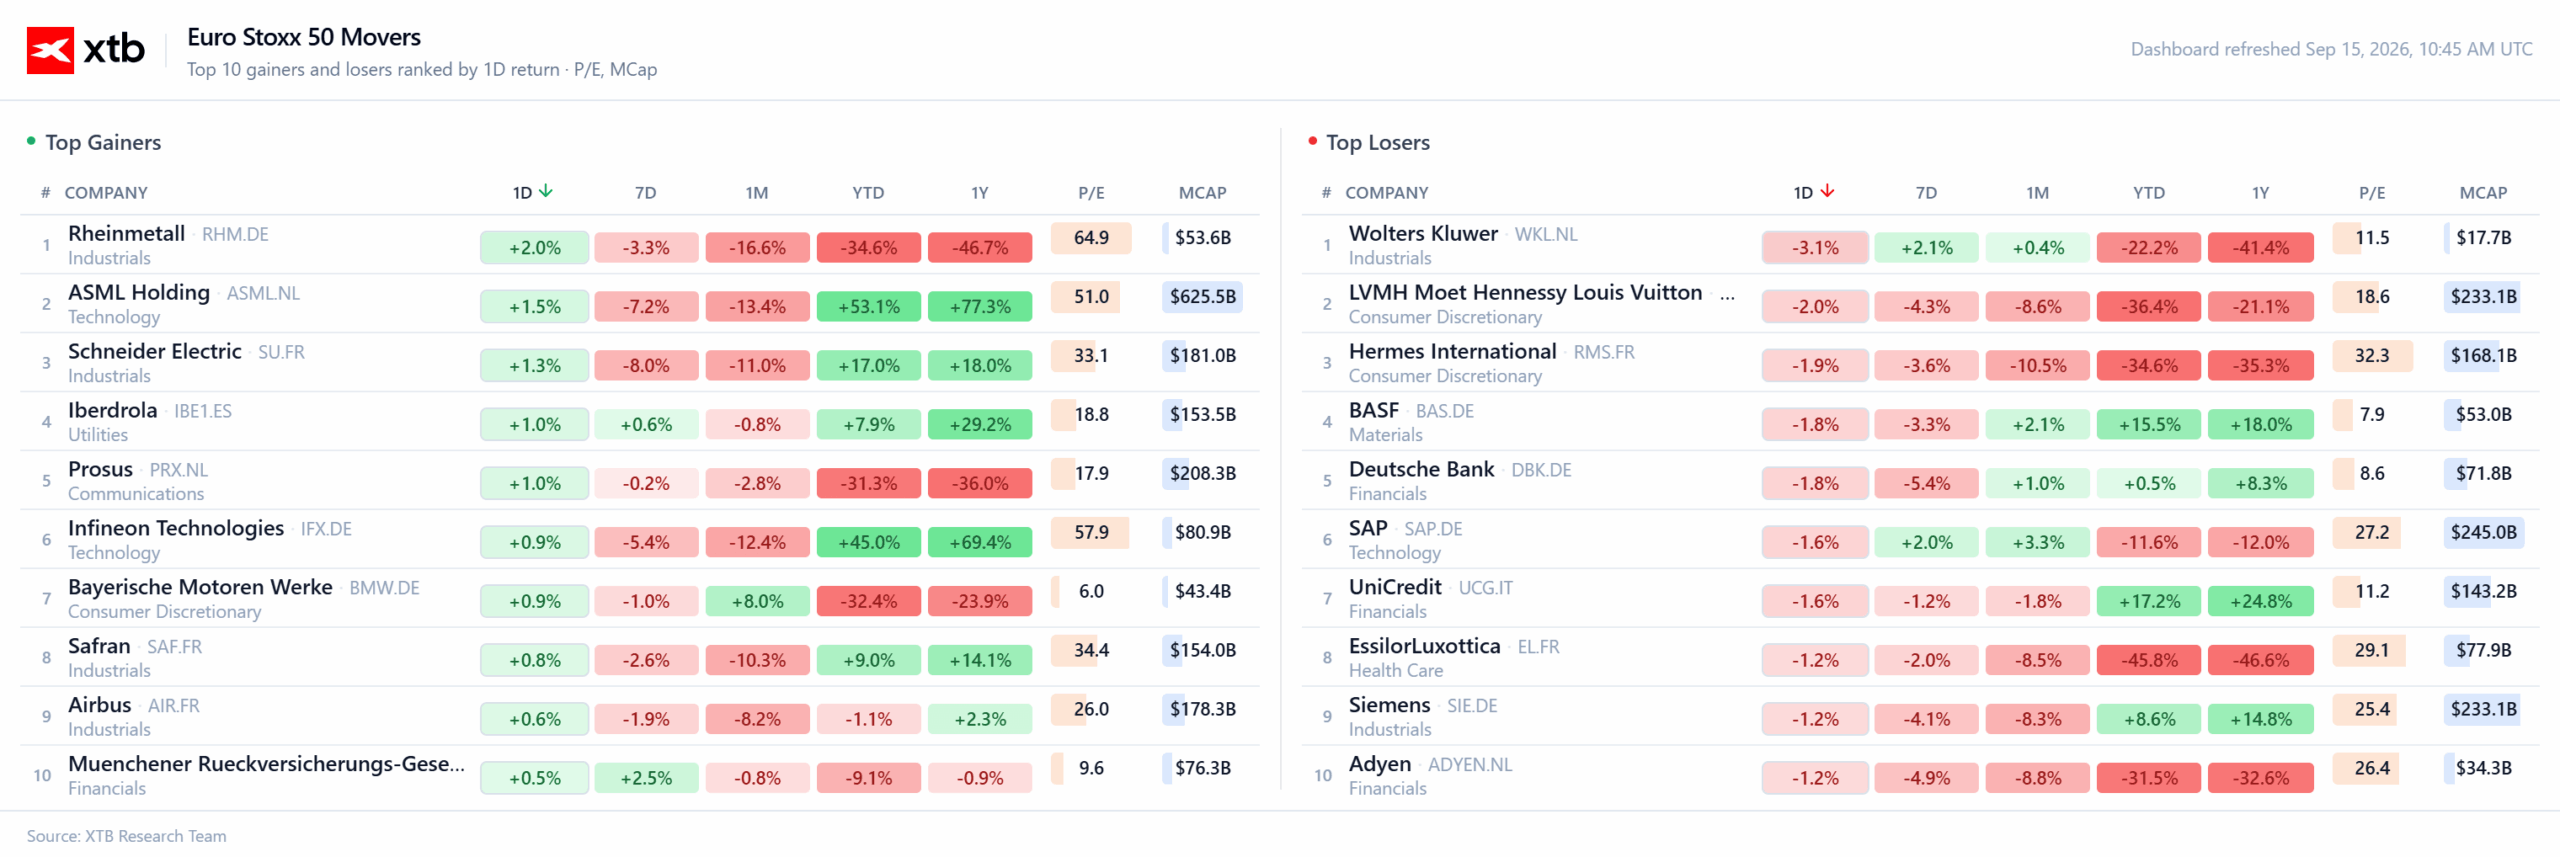Click Iberdrola's 18.8 P/E value
Image resolution: width=2560 pixels, height=857 pixels.
click(x=1091, y=415)
